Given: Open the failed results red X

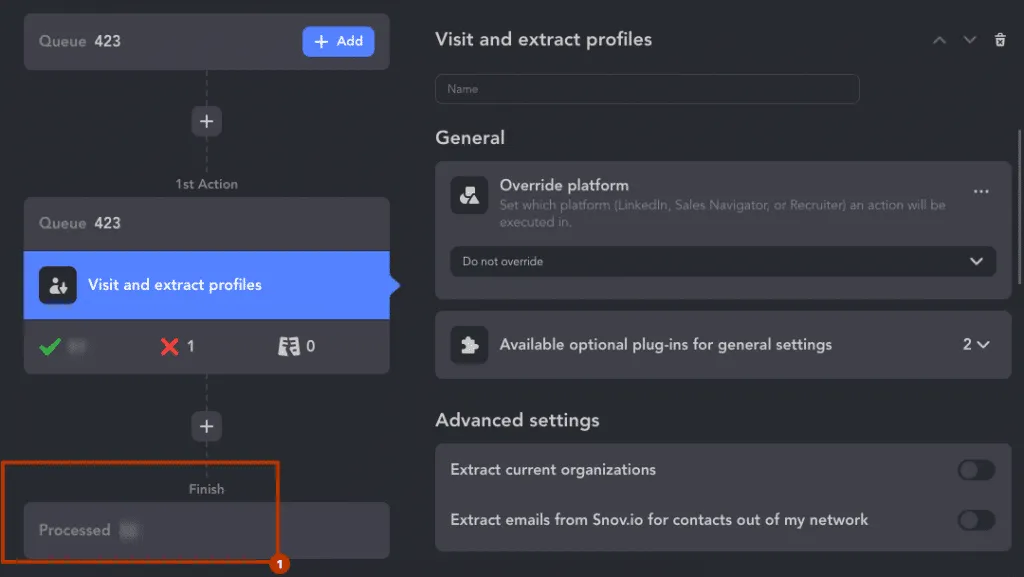Looking at the screenshot, I should 169,346.
